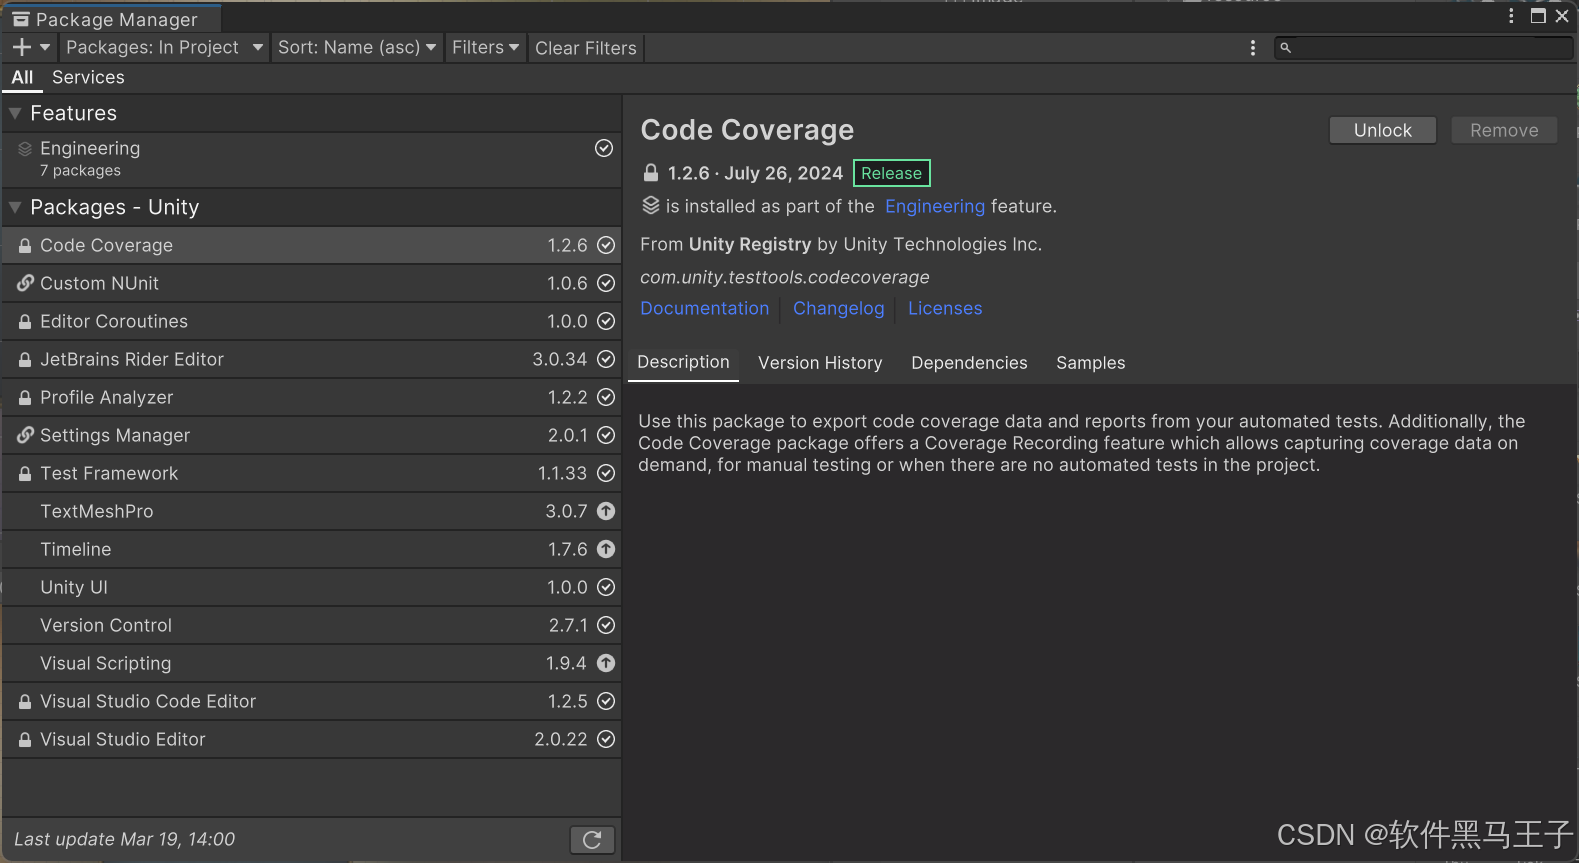Select the Test Framework package
Screen dimensions: 1579x863
click(x=311, y=473)
